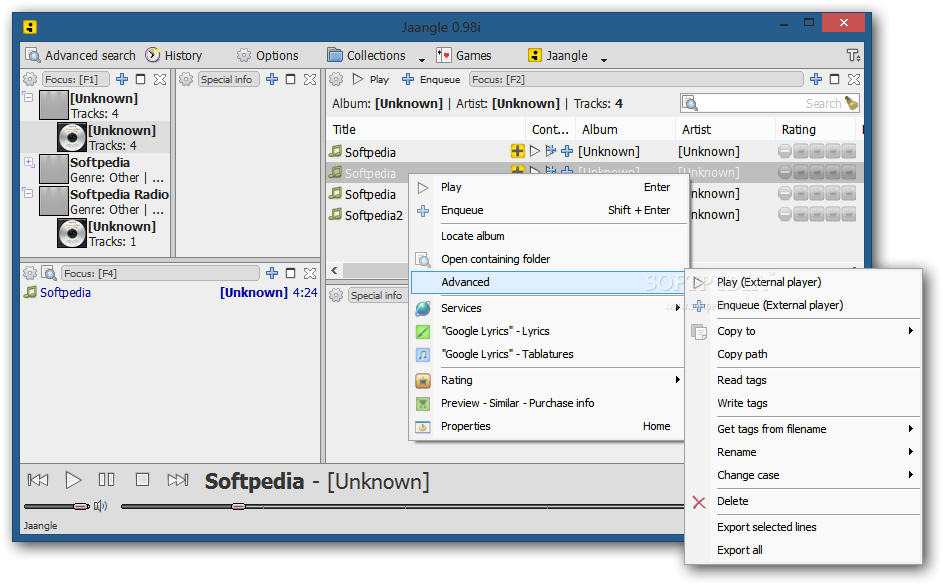
Task: Close the top Special info pane
Action: point(310,79)
